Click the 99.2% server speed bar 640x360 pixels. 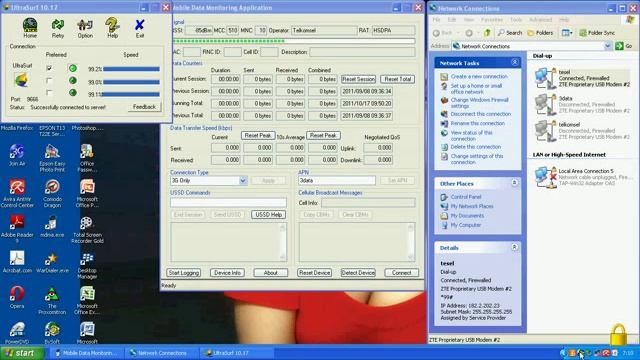[131, 69]
